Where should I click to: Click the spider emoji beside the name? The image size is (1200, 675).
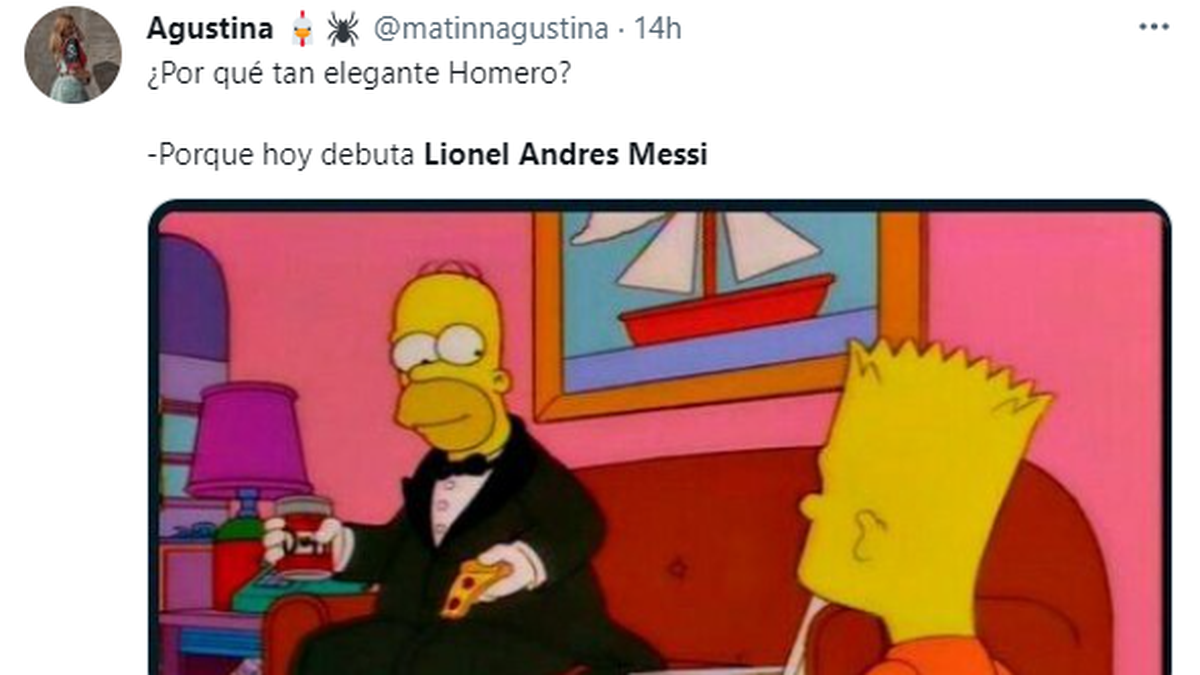click(343, 29)
